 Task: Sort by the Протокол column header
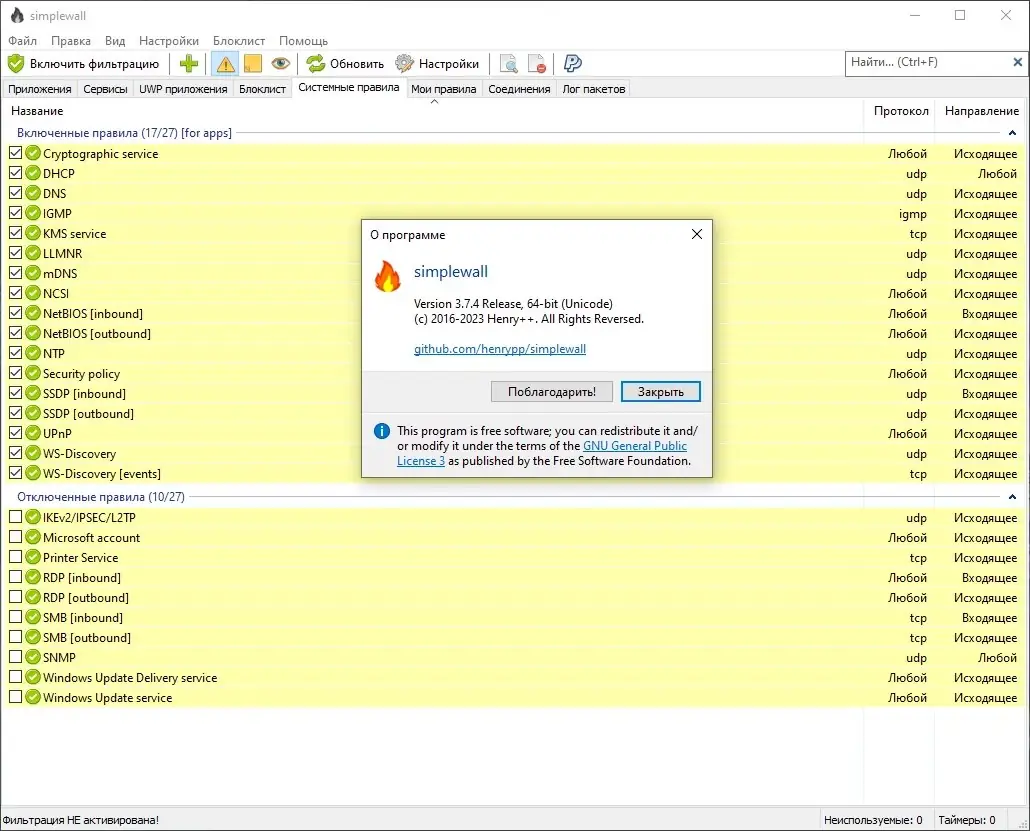tap(901, 111)
